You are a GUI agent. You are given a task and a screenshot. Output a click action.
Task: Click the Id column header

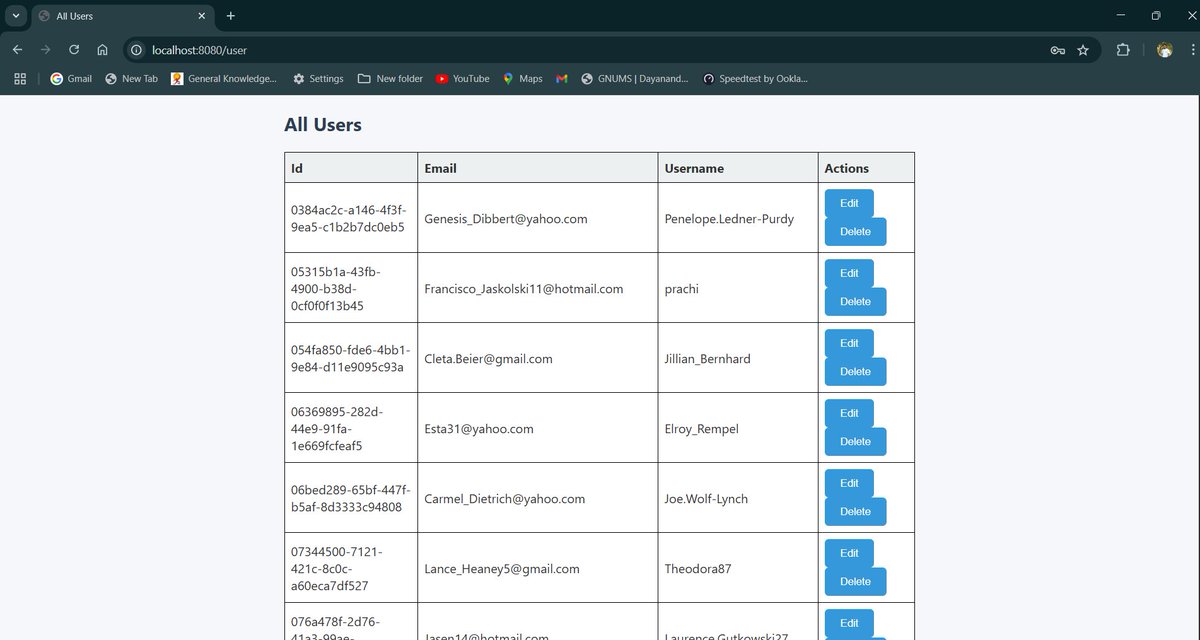tap(351, 168)
